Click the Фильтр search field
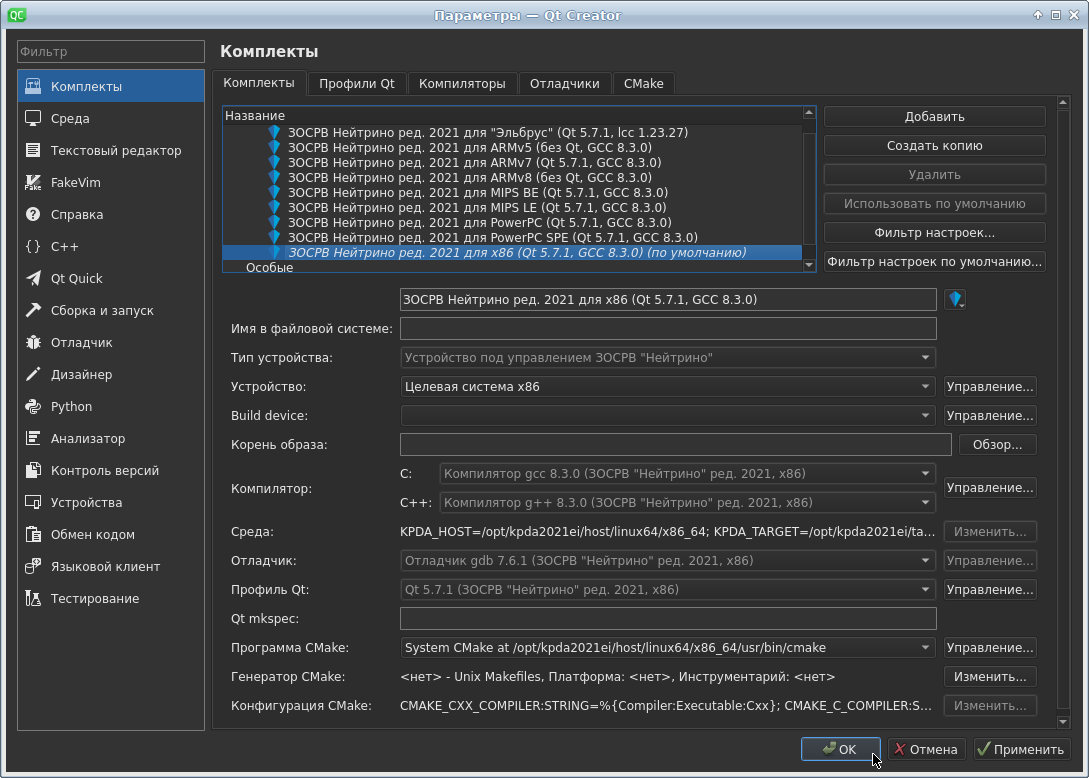 [x=111, y=52]
